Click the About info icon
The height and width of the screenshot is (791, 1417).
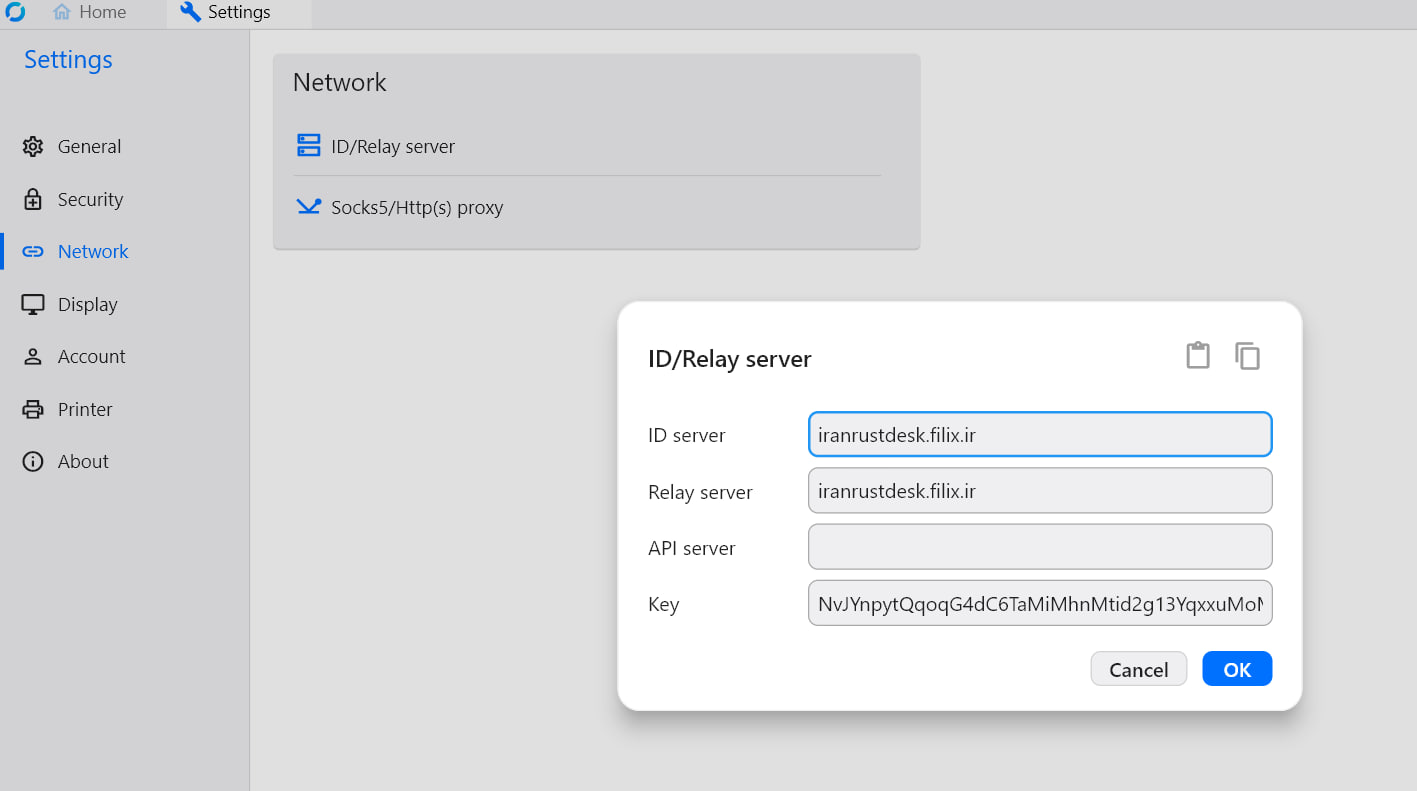coord(33,462)
